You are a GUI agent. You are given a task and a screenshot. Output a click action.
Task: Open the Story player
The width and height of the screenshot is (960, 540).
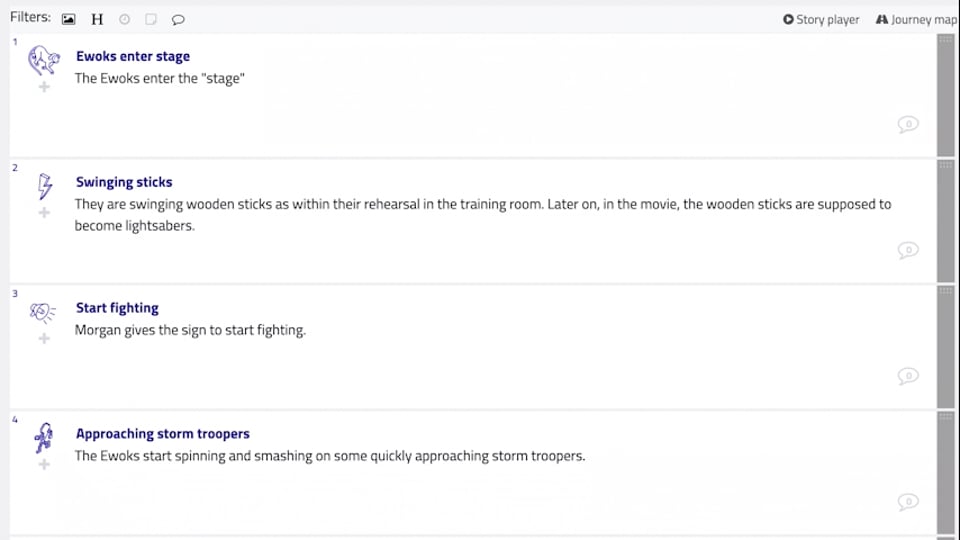(x=821, y=19)
